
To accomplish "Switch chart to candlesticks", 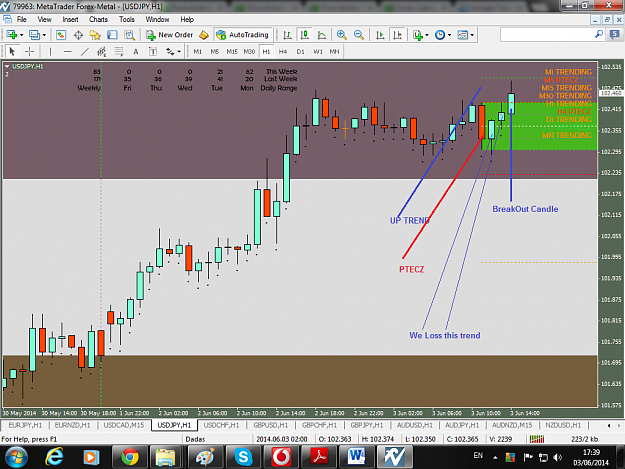I will [305, 35].
